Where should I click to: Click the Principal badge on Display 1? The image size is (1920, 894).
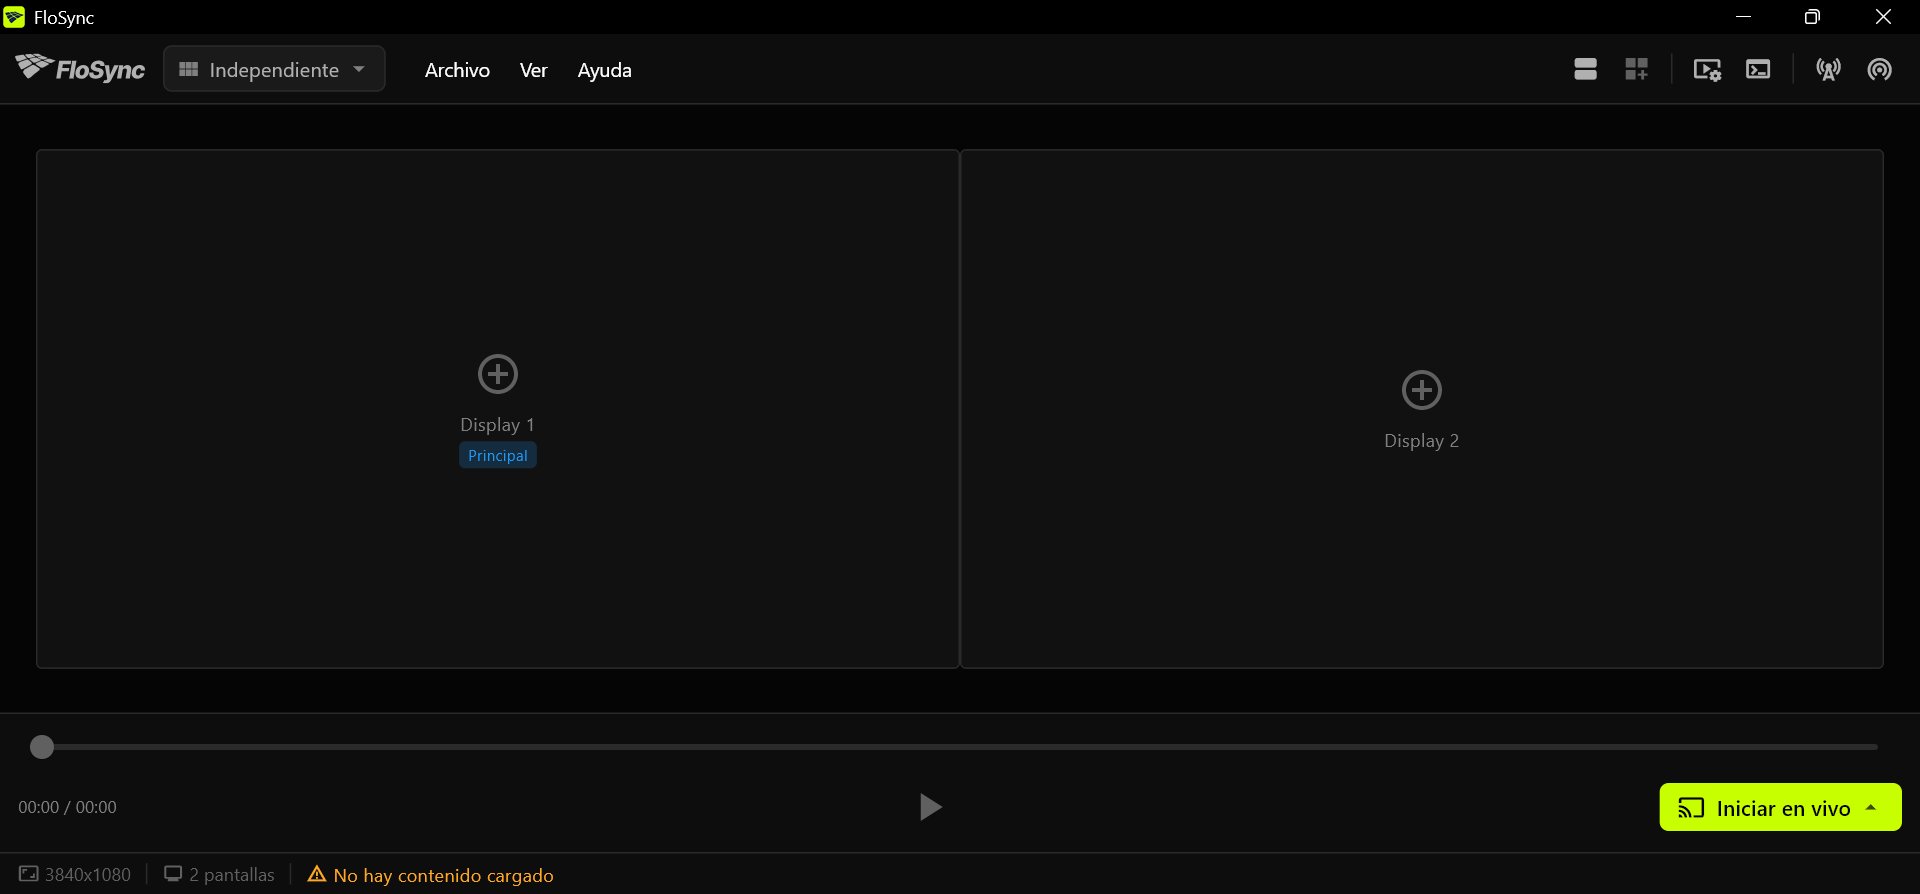click(x=498, y=455)
